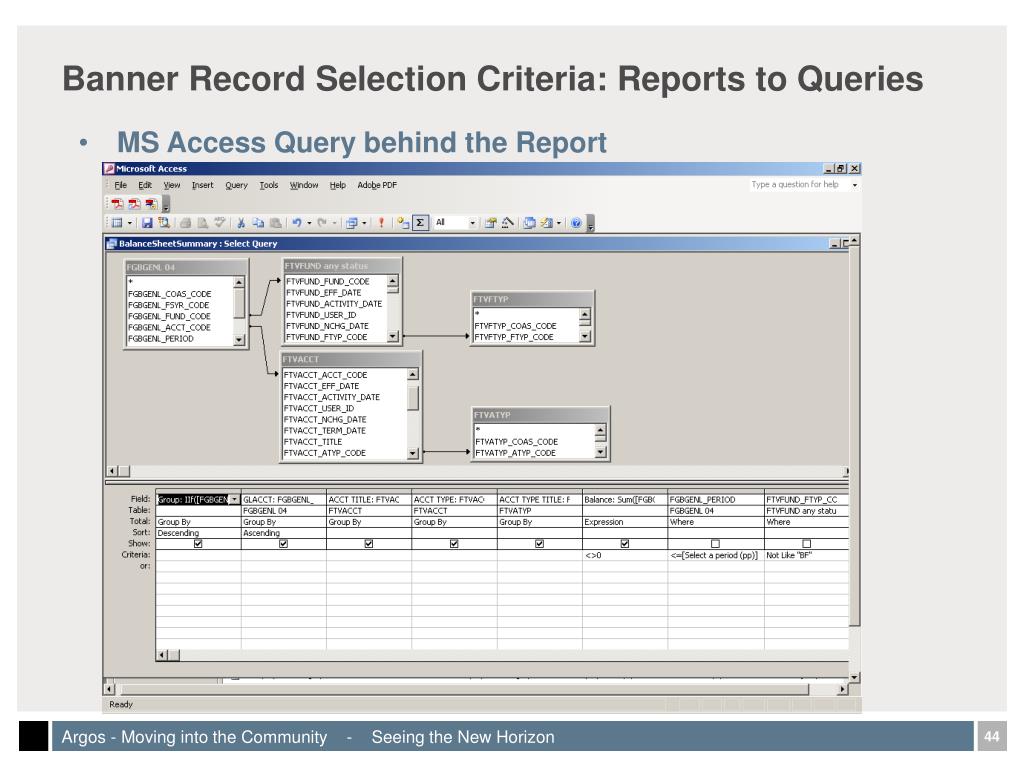
Task: Click the Balance criteria cell '<>0'
Action: click(x=625, y=555)
